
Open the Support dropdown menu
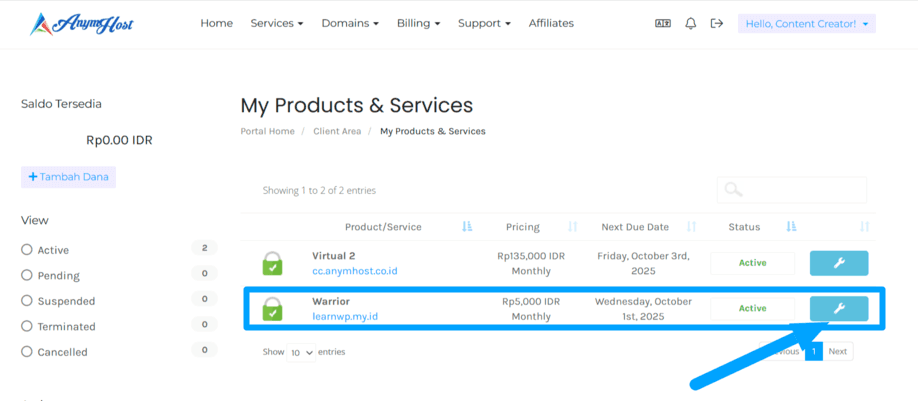tap(484, 23)
